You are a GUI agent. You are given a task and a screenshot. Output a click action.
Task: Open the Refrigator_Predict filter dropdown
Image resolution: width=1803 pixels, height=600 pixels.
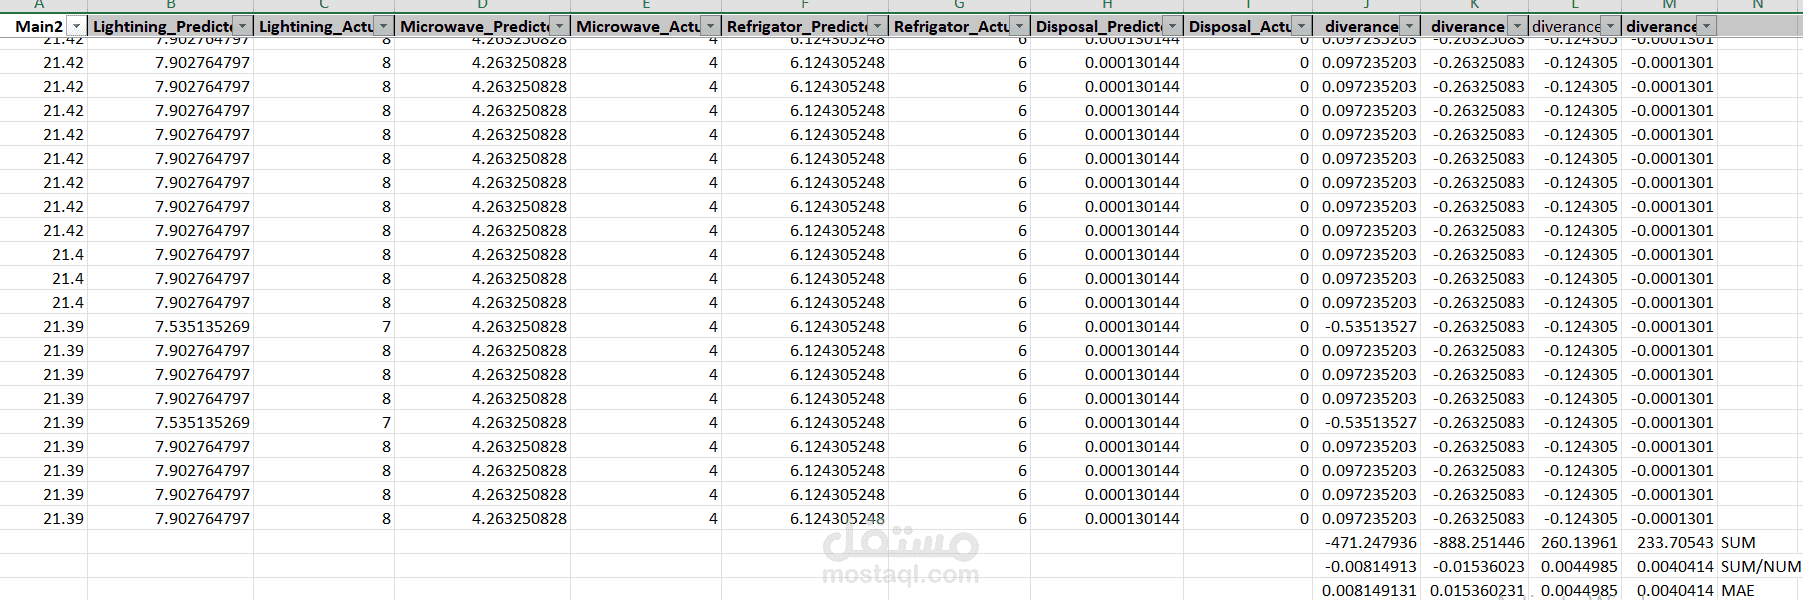tap(877, 27)
